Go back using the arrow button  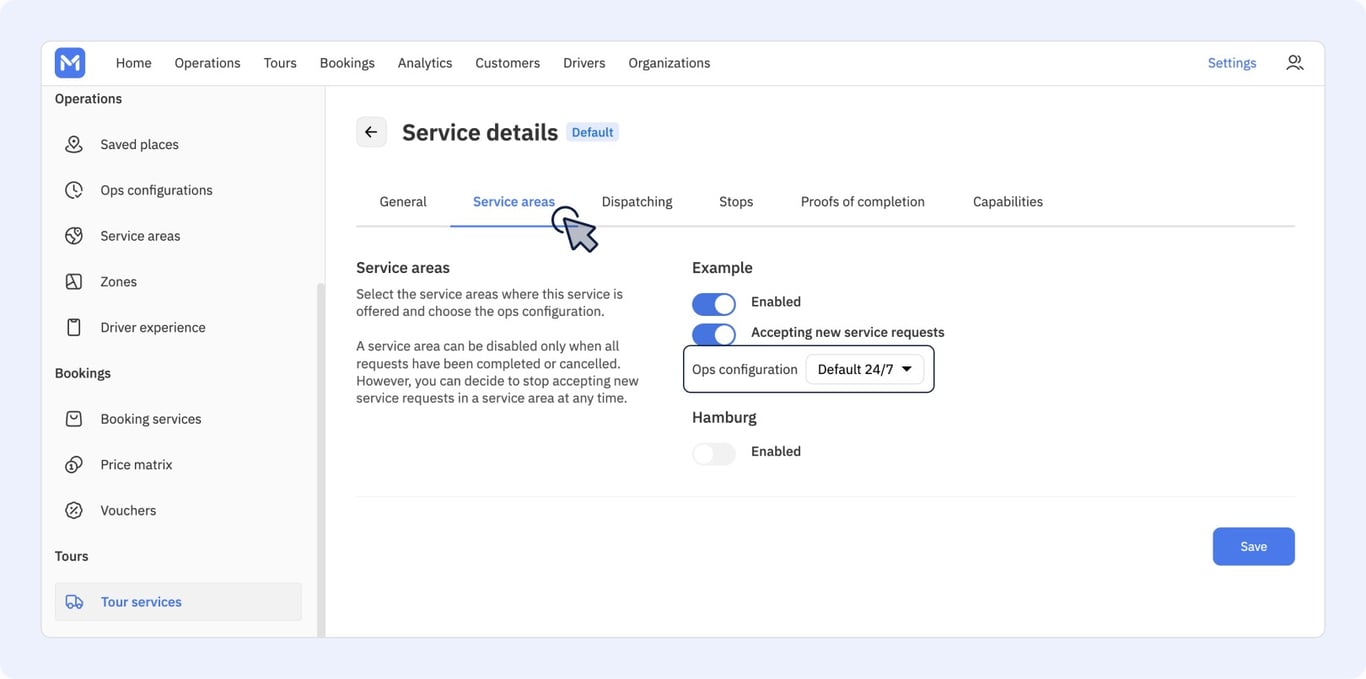tap(371, 132)
